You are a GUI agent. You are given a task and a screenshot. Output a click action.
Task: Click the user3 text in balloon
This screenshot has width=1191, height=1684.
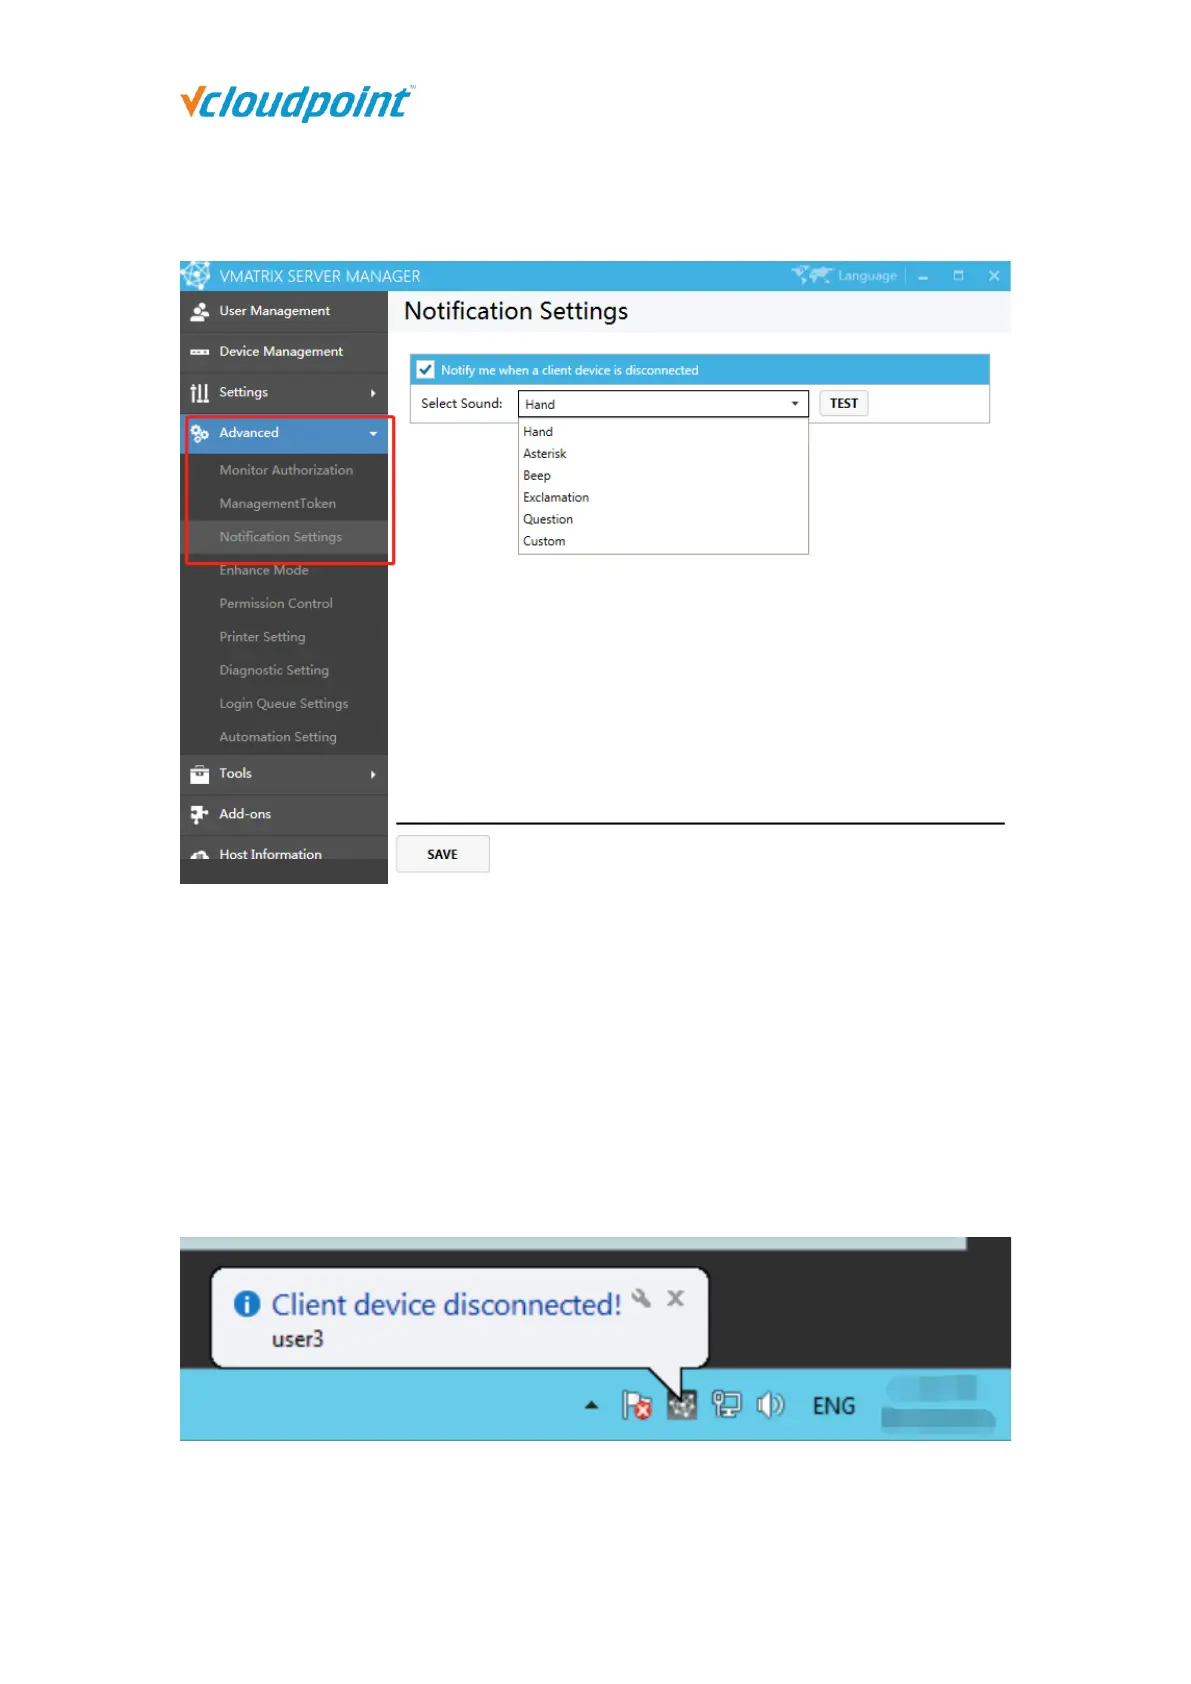click(x=298, y=1339)
